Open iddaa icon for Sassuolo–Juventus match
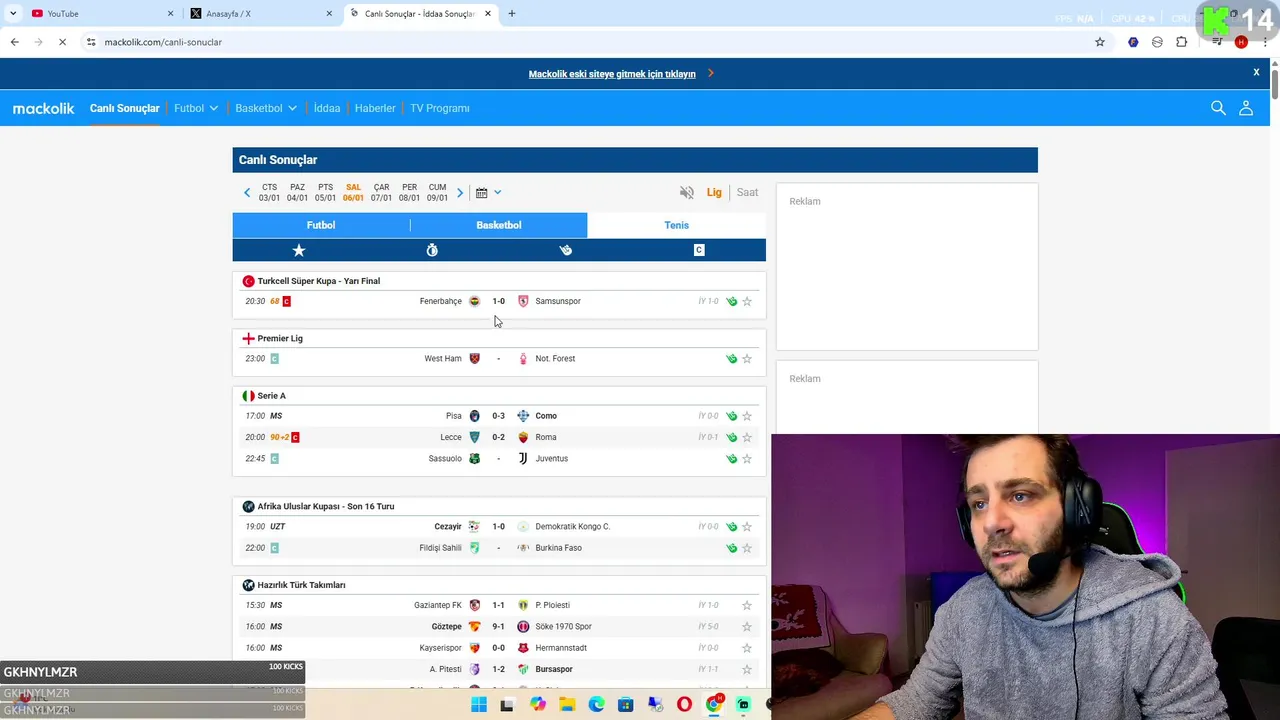The image size is (1280, 720). (731, 459)
